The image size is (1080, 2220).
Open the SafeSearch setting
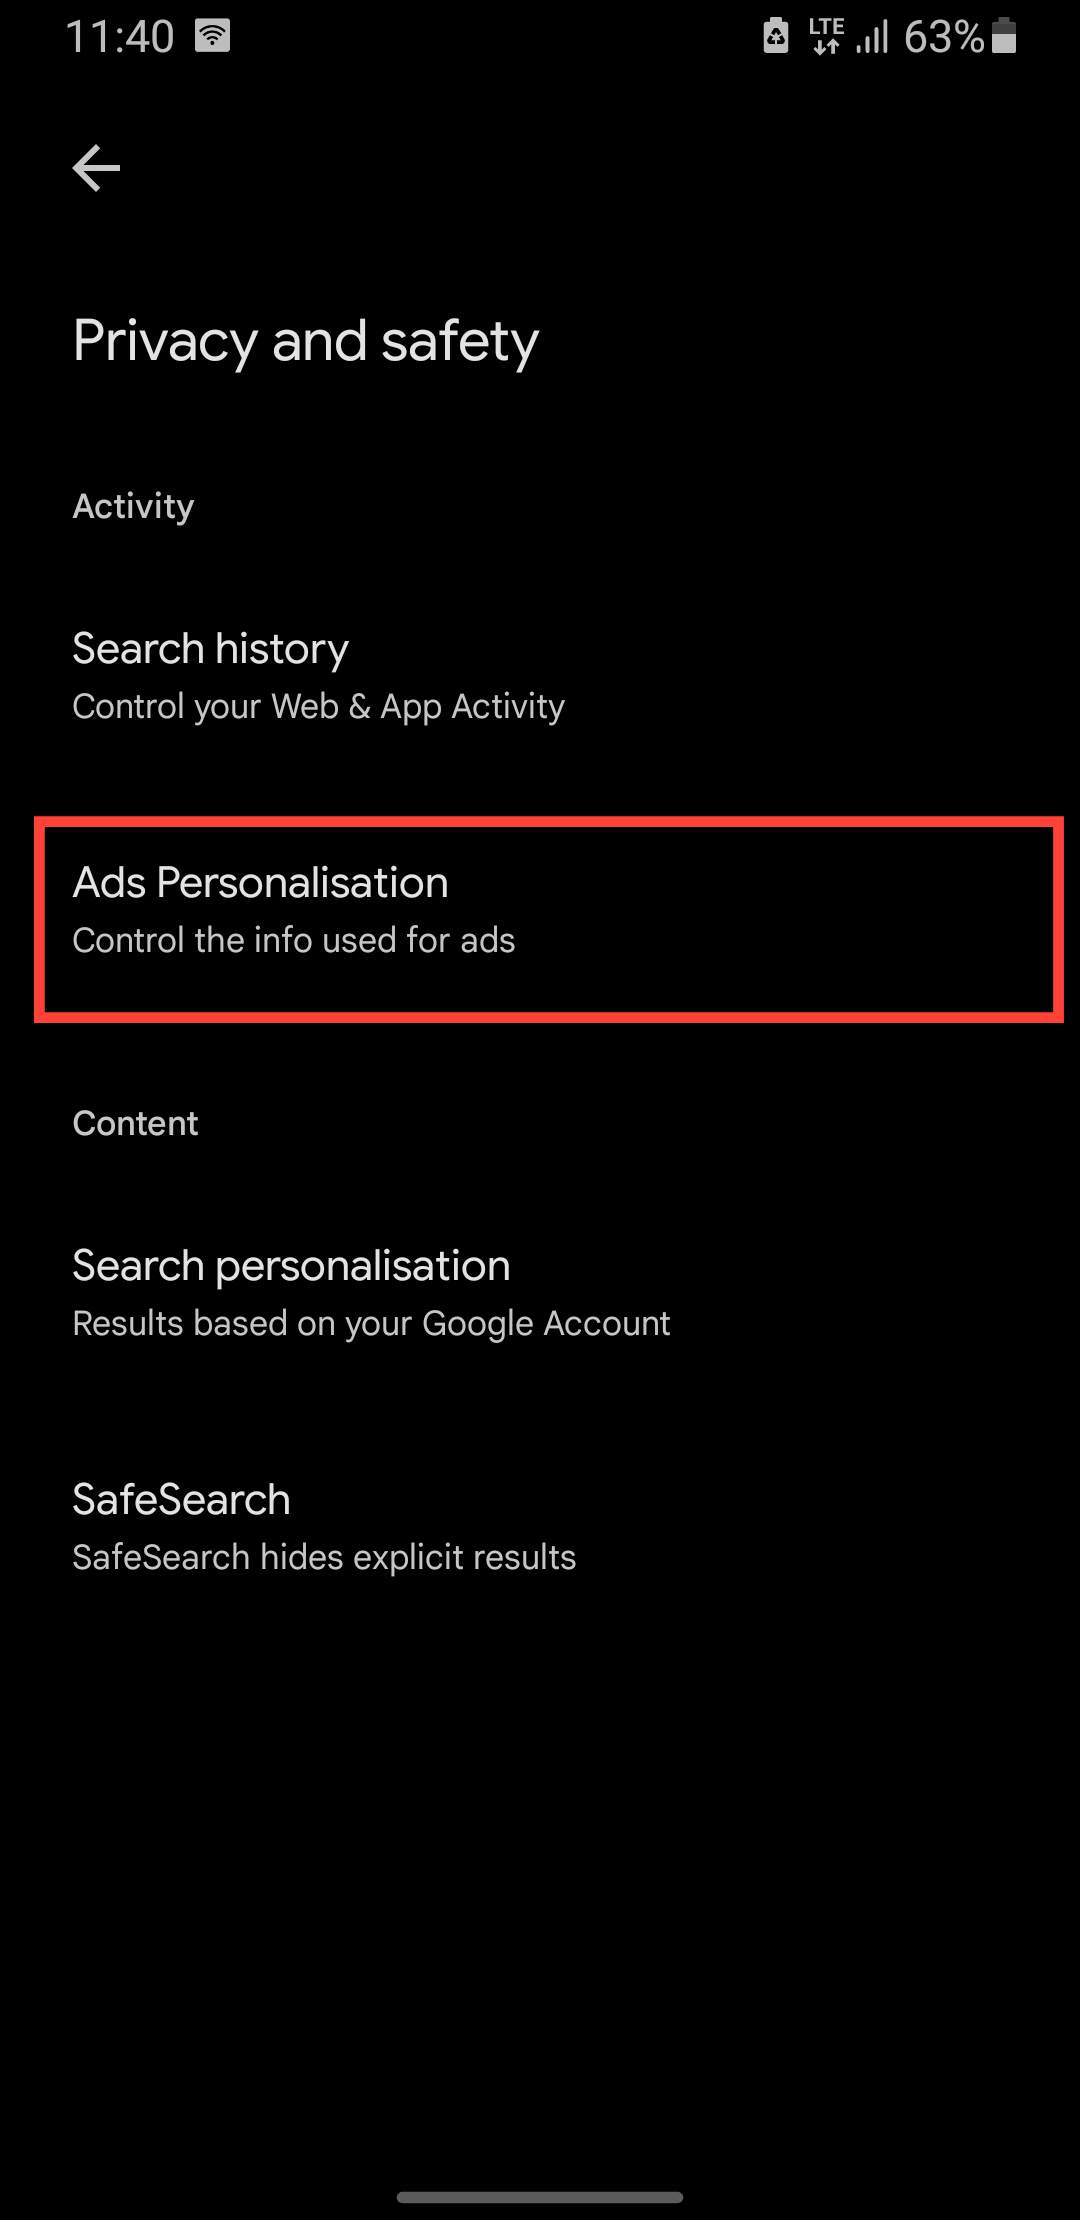pos(181,1500)
